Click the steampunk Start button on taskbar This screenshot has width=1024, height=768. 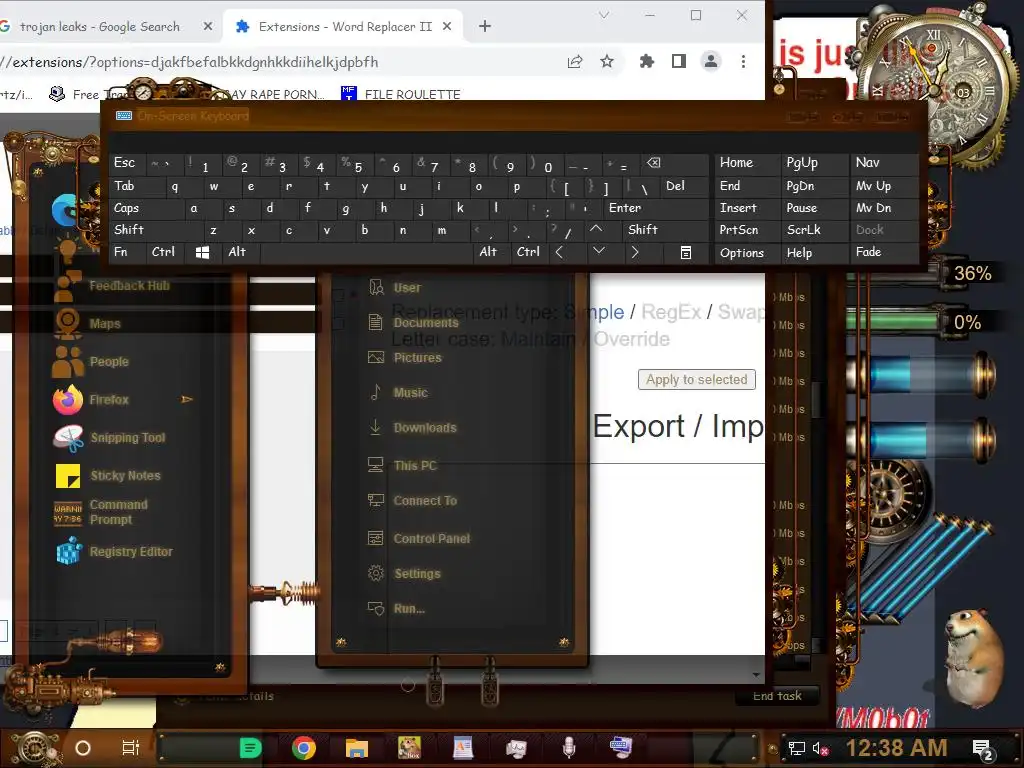[34, 748]
